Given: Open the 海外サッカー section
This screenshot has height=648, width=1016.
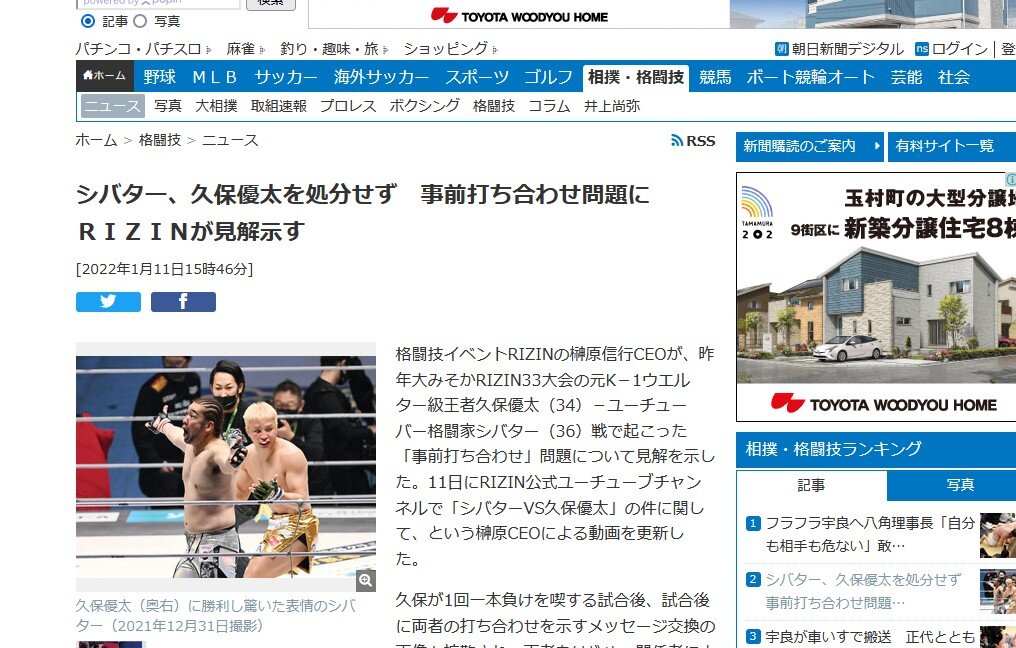Looking at the screenshot, I should [381, 77].
